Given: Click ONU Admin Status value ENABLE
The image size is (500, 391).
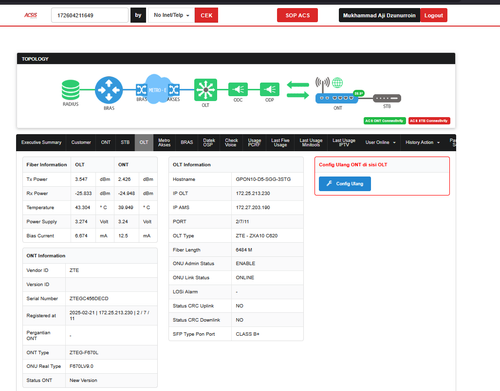Looking at the screenshot, I should pyautogui.click(x=245, y=263).
